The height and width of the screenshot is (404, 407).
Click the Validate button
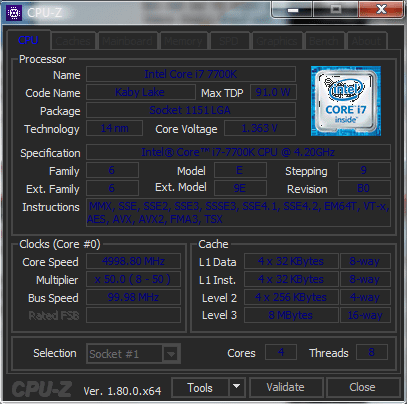pyautogui.click(x=286, y=387)
